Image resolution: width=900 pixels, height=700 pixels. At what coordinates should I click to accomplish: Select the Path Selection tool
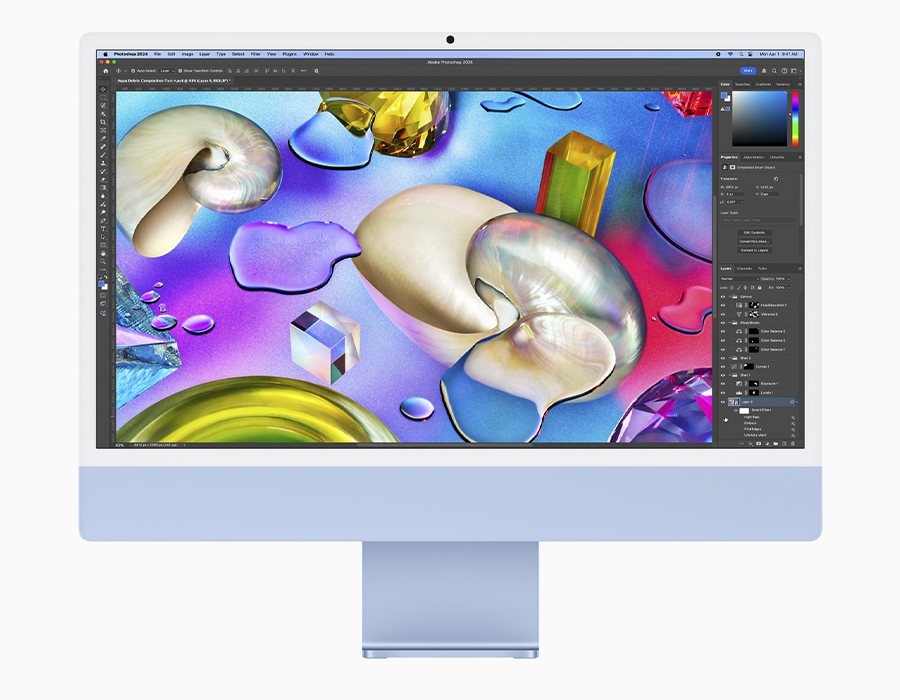click(103, 237)
